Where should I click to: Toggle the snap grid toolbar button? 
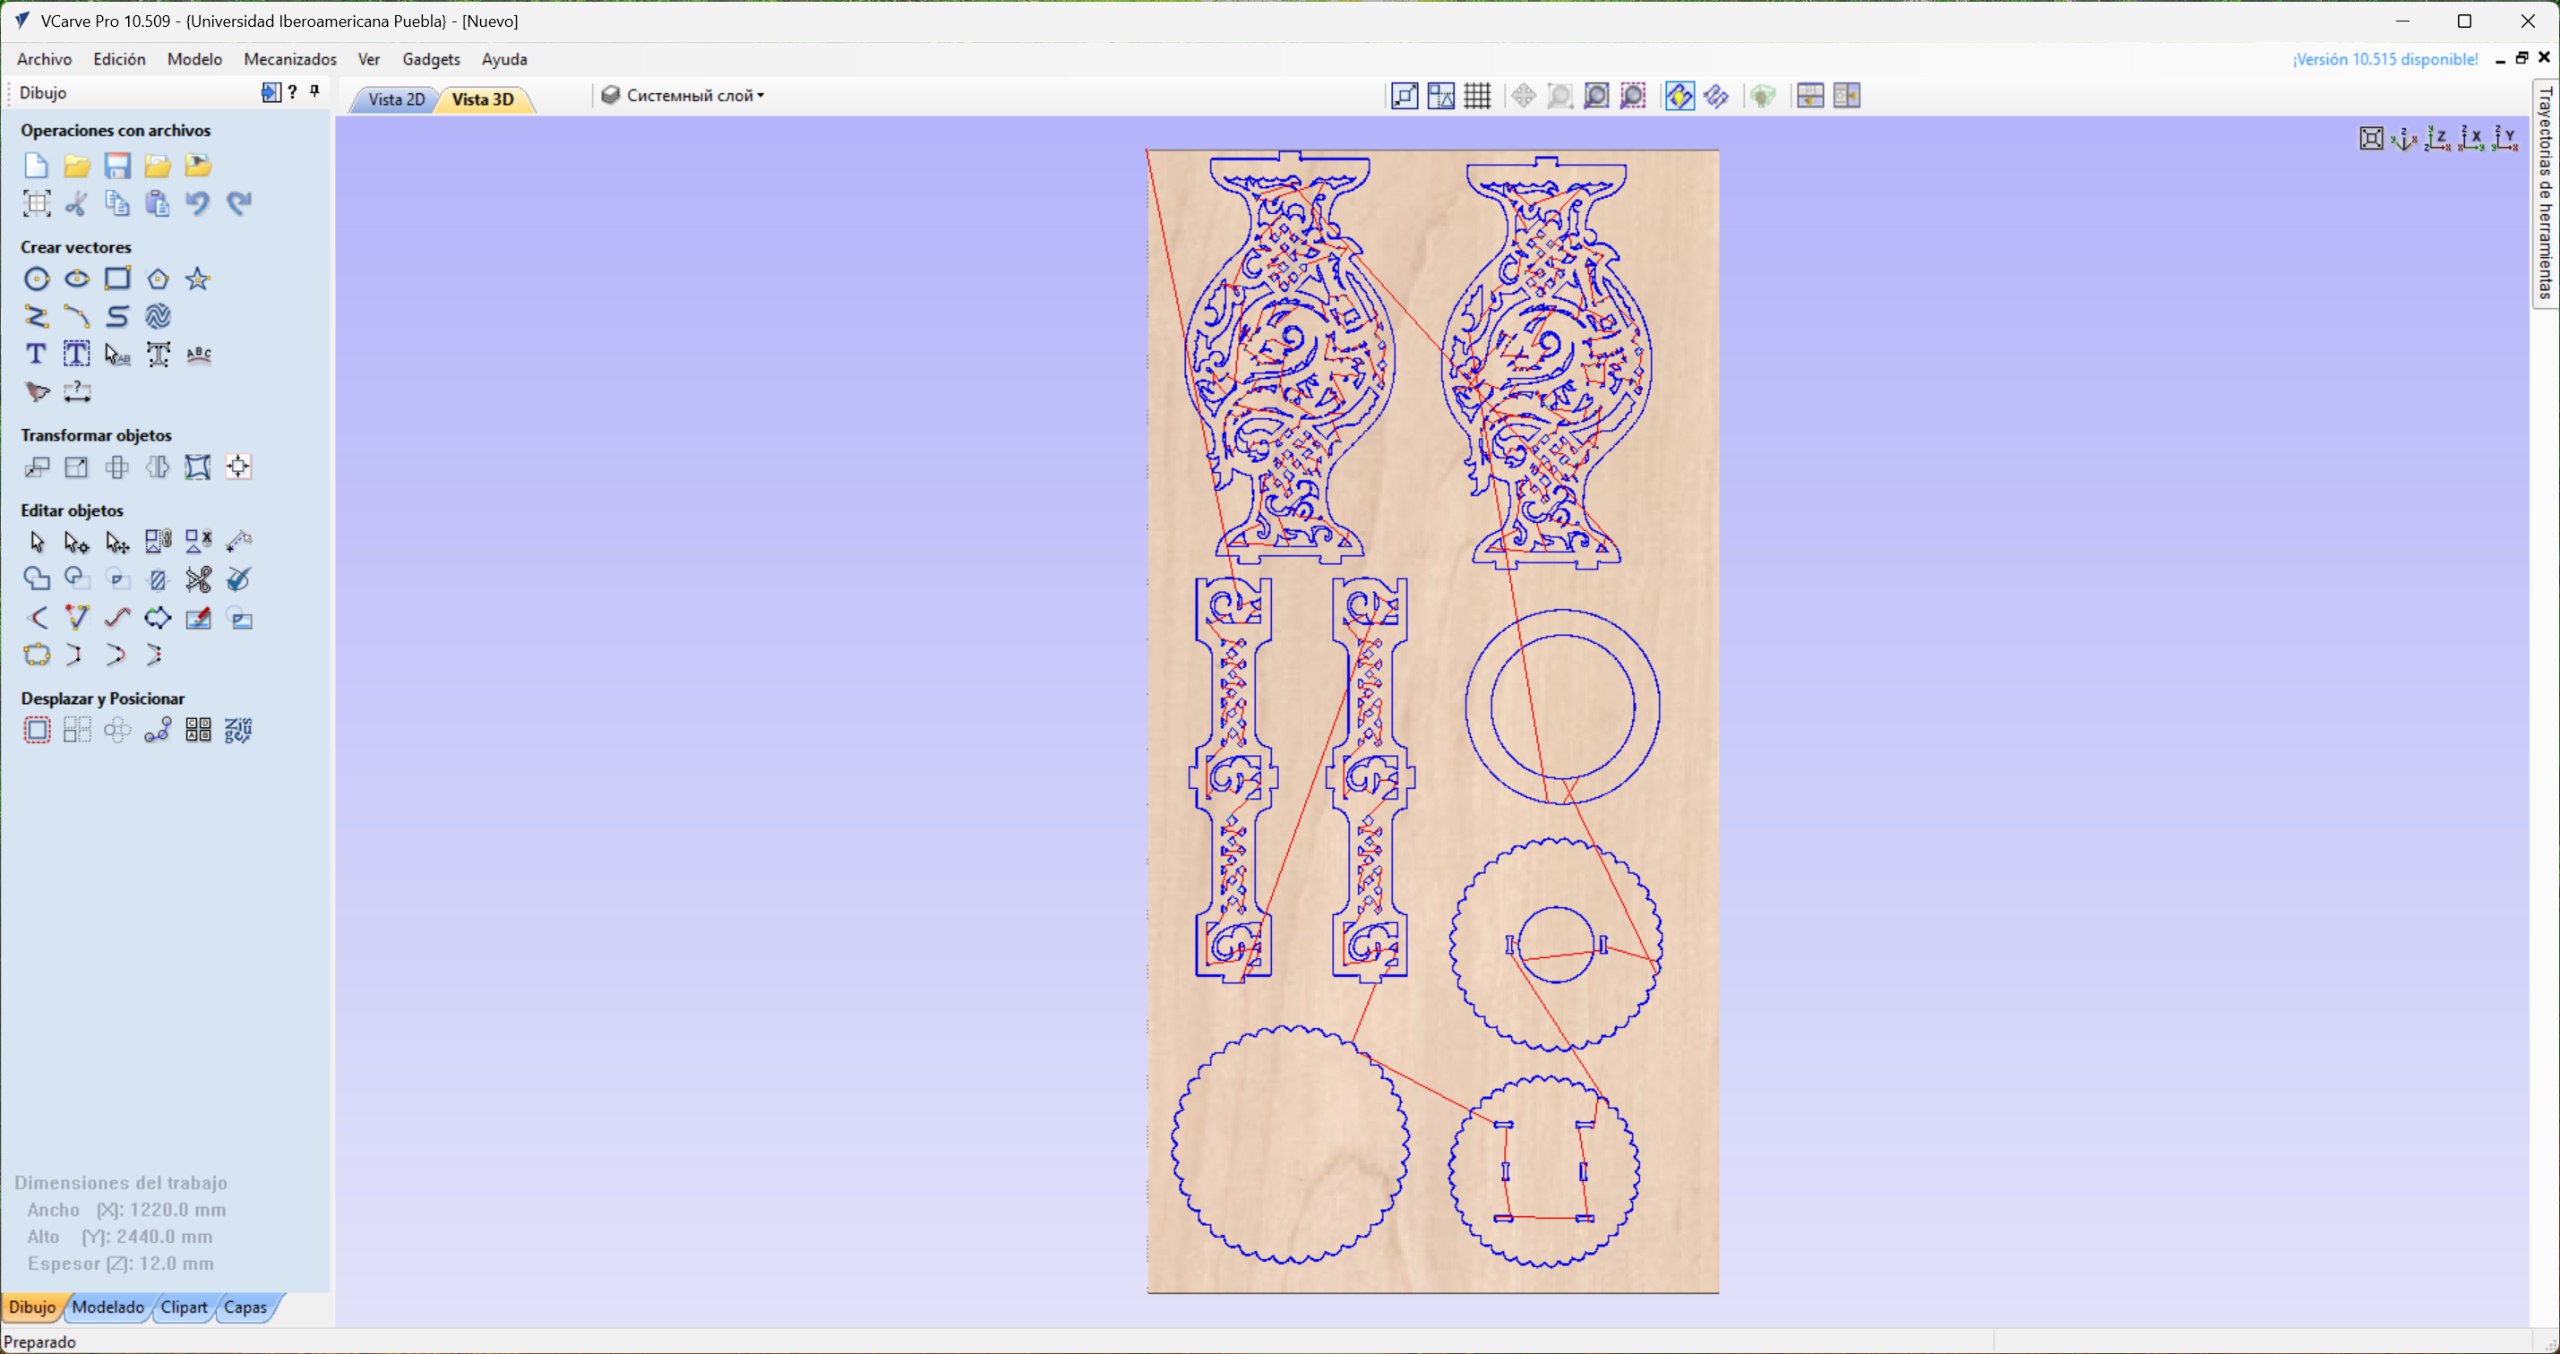pyautogui.click(x=1477, y=96)
